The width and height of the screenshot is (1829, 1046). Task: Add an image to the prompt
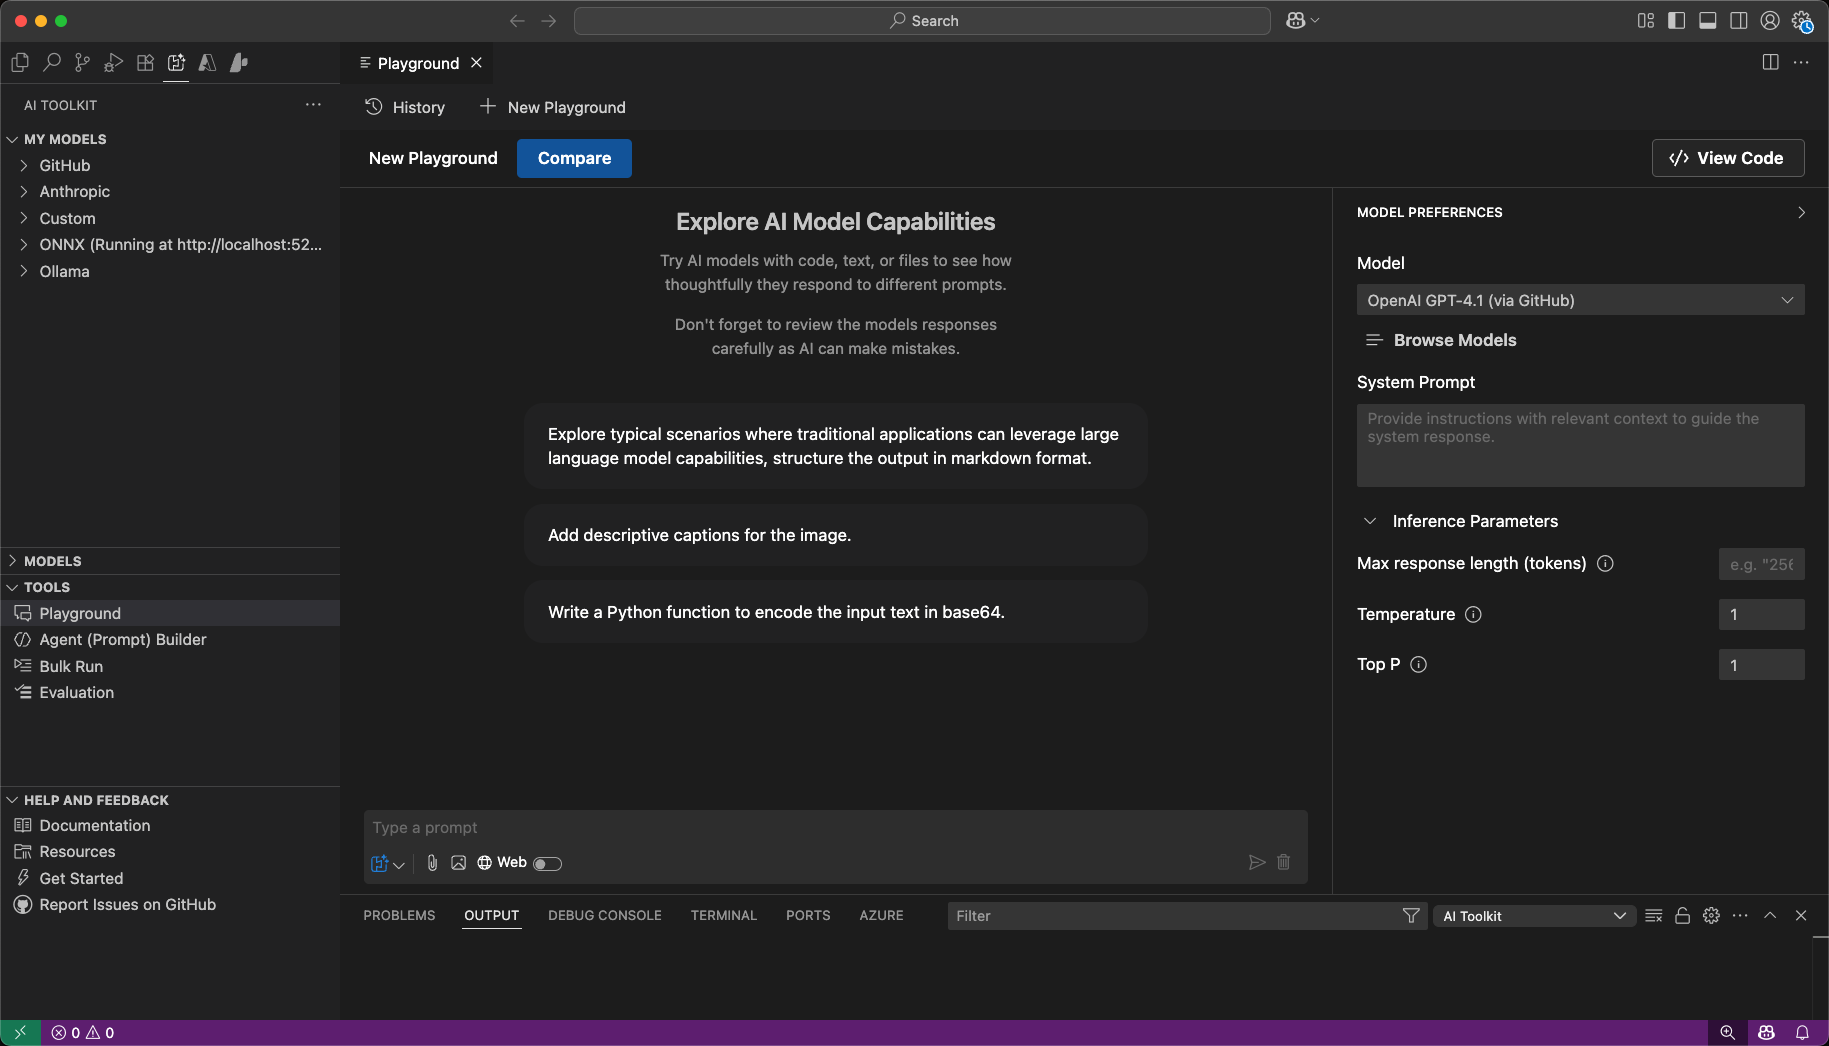click(459, 862)
